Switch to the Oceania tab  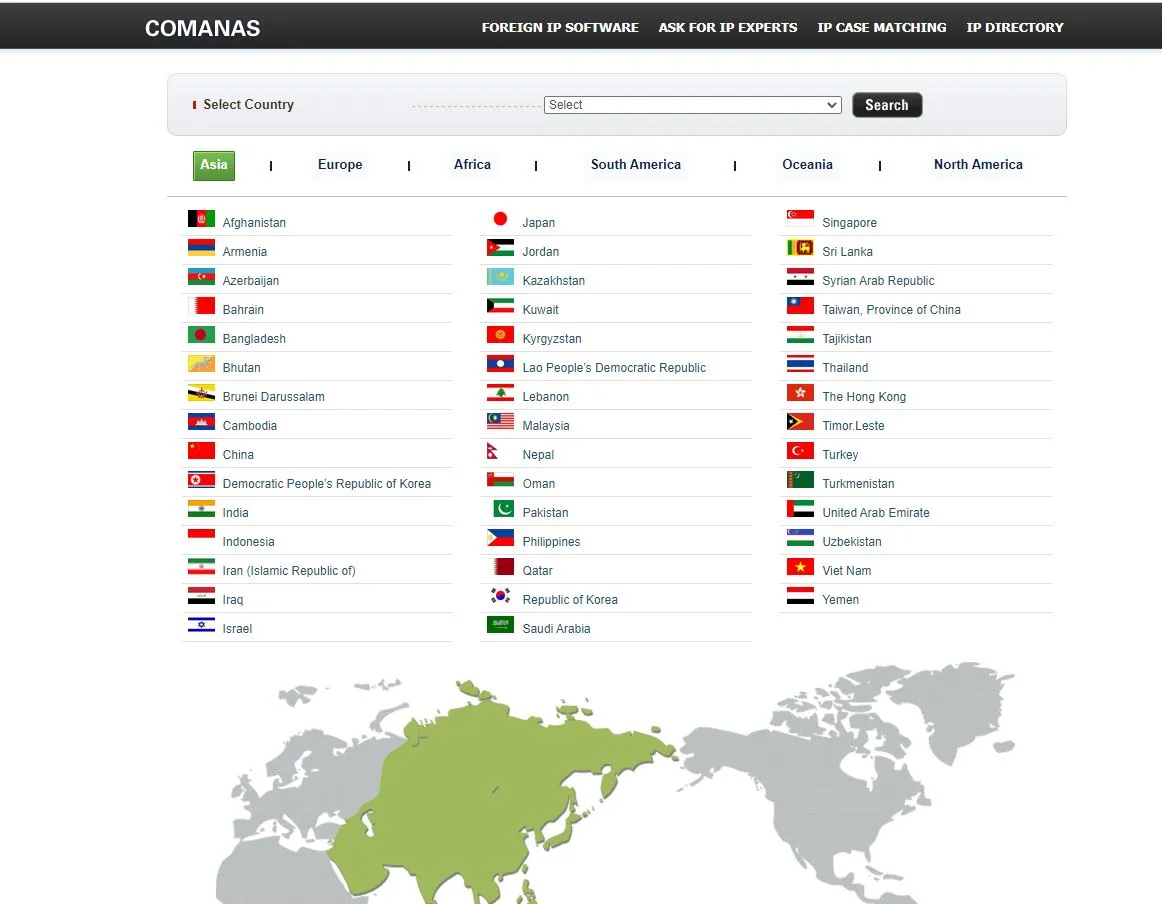tap(808, 164)
